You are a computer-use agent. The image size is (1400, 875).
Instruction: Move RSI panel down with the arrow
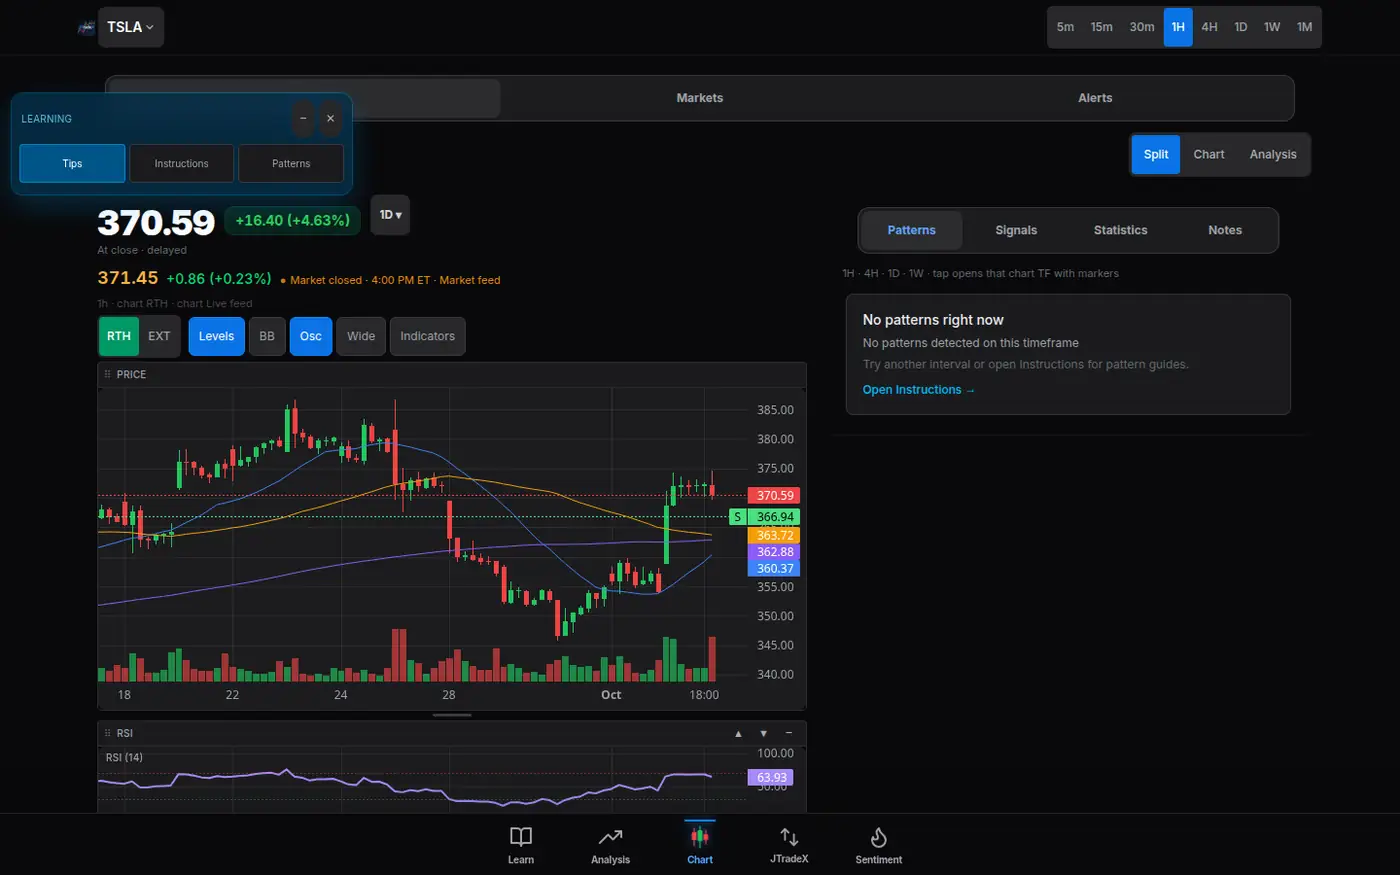(x=764, y=734)
